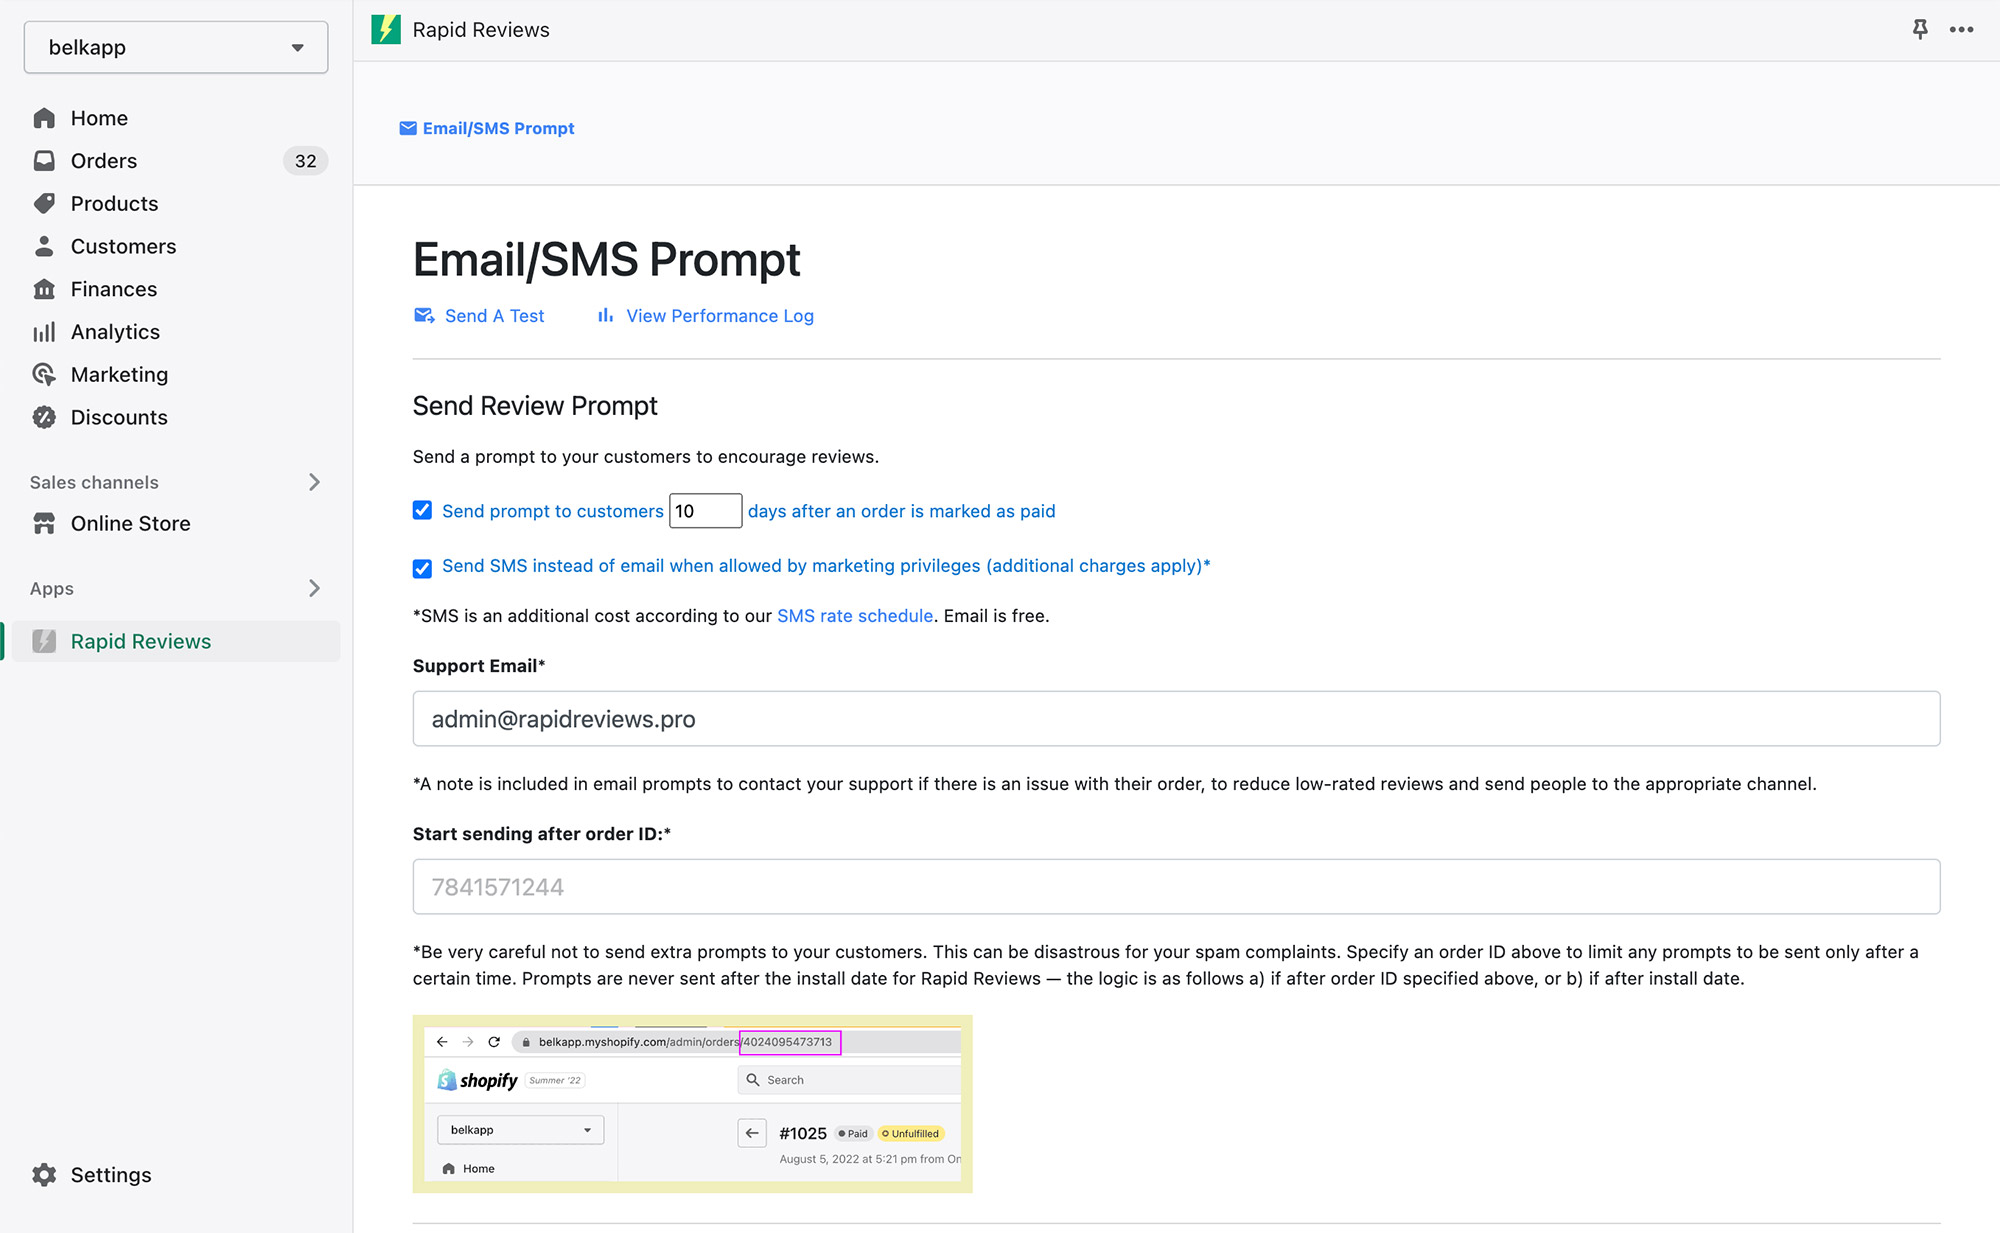Click the Marketing target icon
Viewport: 2000px width, 1233px height.
pos(44,374)
